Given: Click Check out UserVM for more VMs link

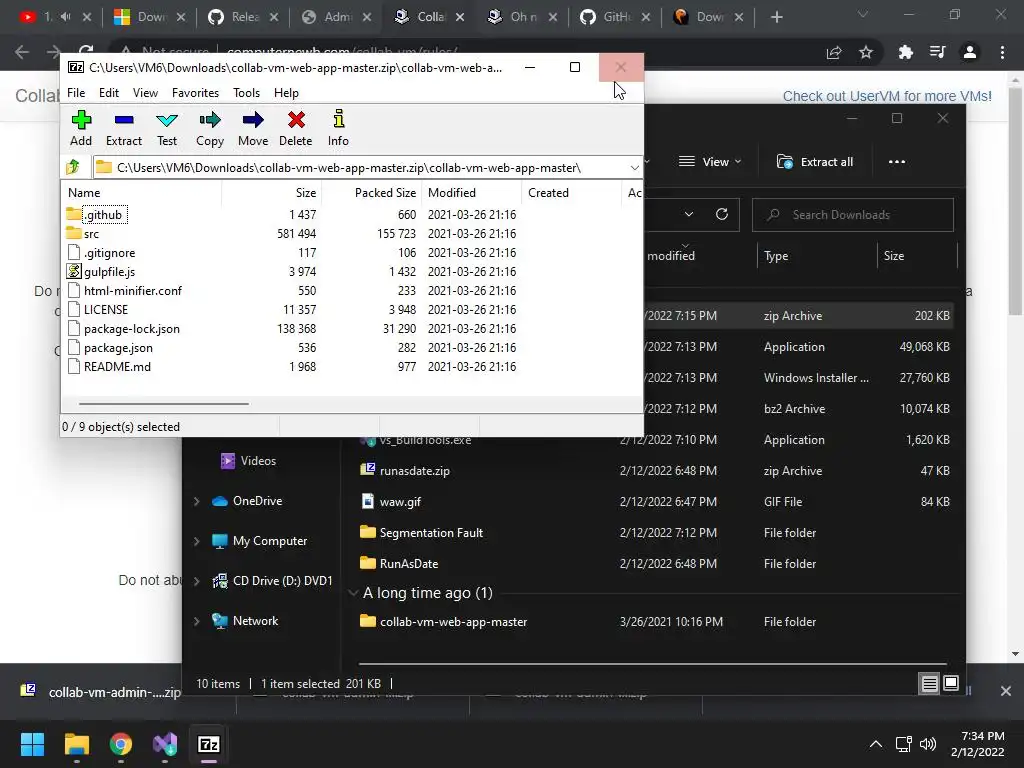Looking at the screenshot, I should (x=887, y=96).
